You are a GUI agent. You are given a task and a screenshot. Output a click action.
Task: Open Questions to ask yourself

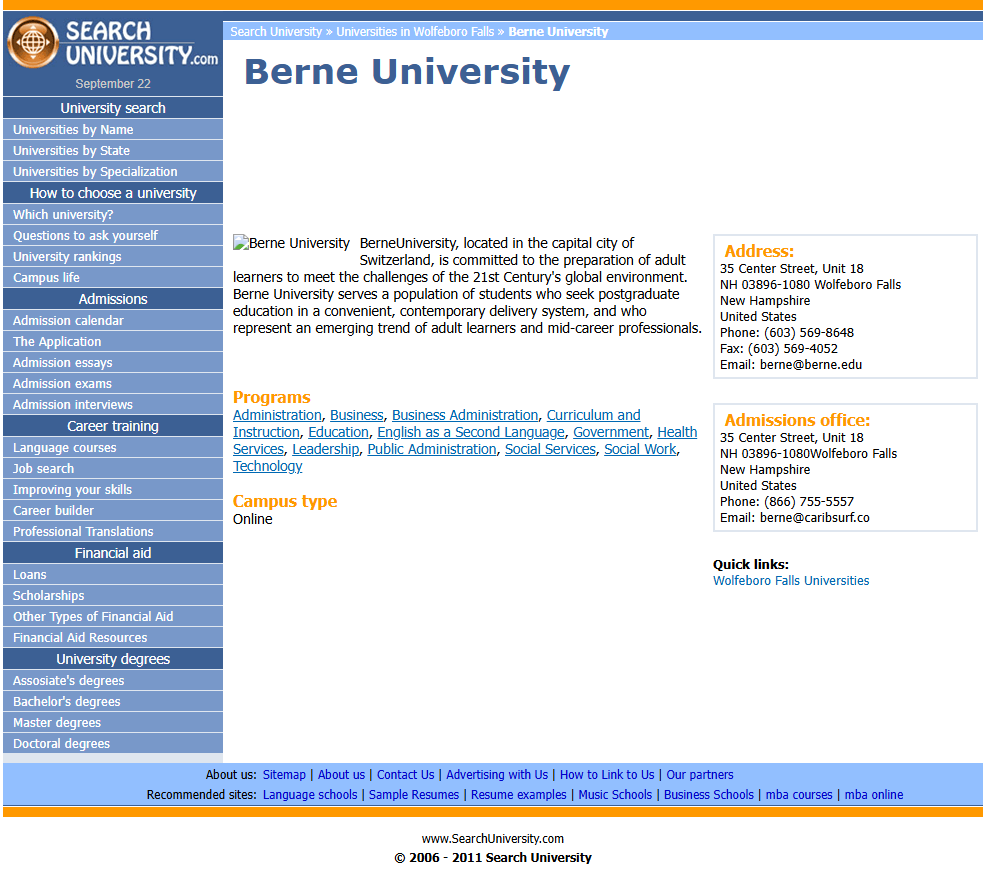[x=113, y=236]
